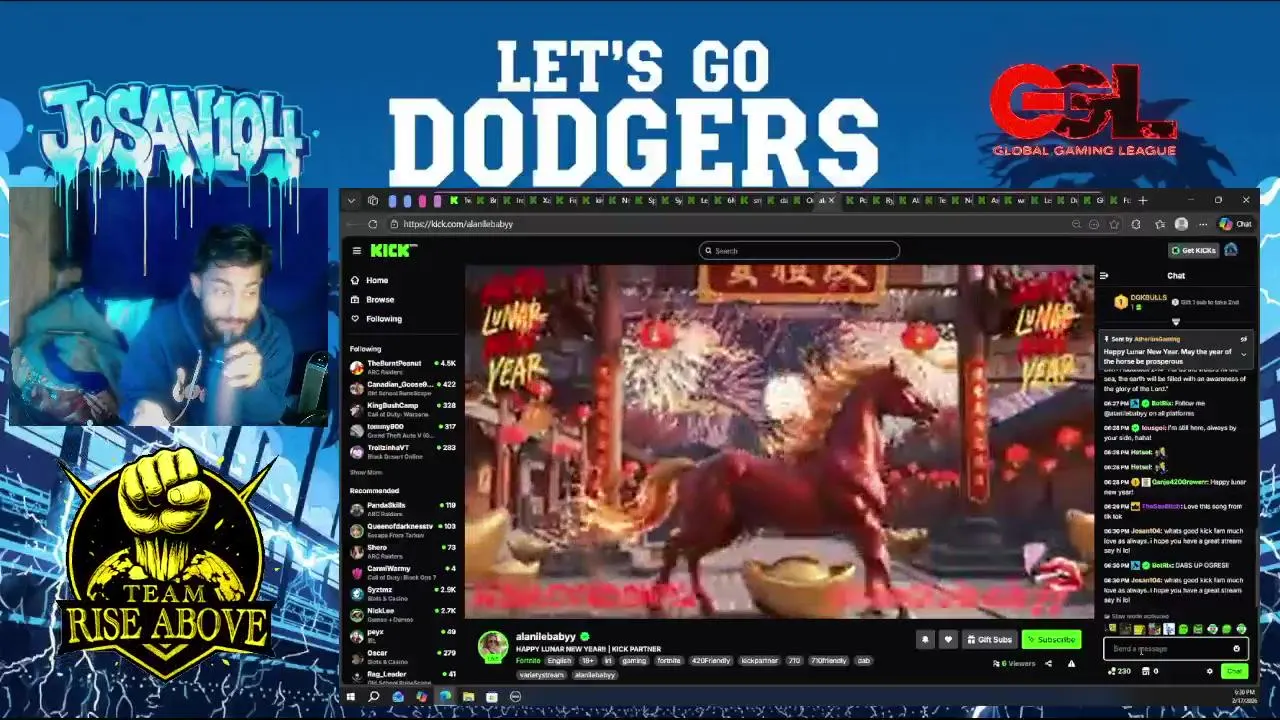Open the emoji picker in chat box
Screen dimensions: 1280x720
pos(1236,649)
